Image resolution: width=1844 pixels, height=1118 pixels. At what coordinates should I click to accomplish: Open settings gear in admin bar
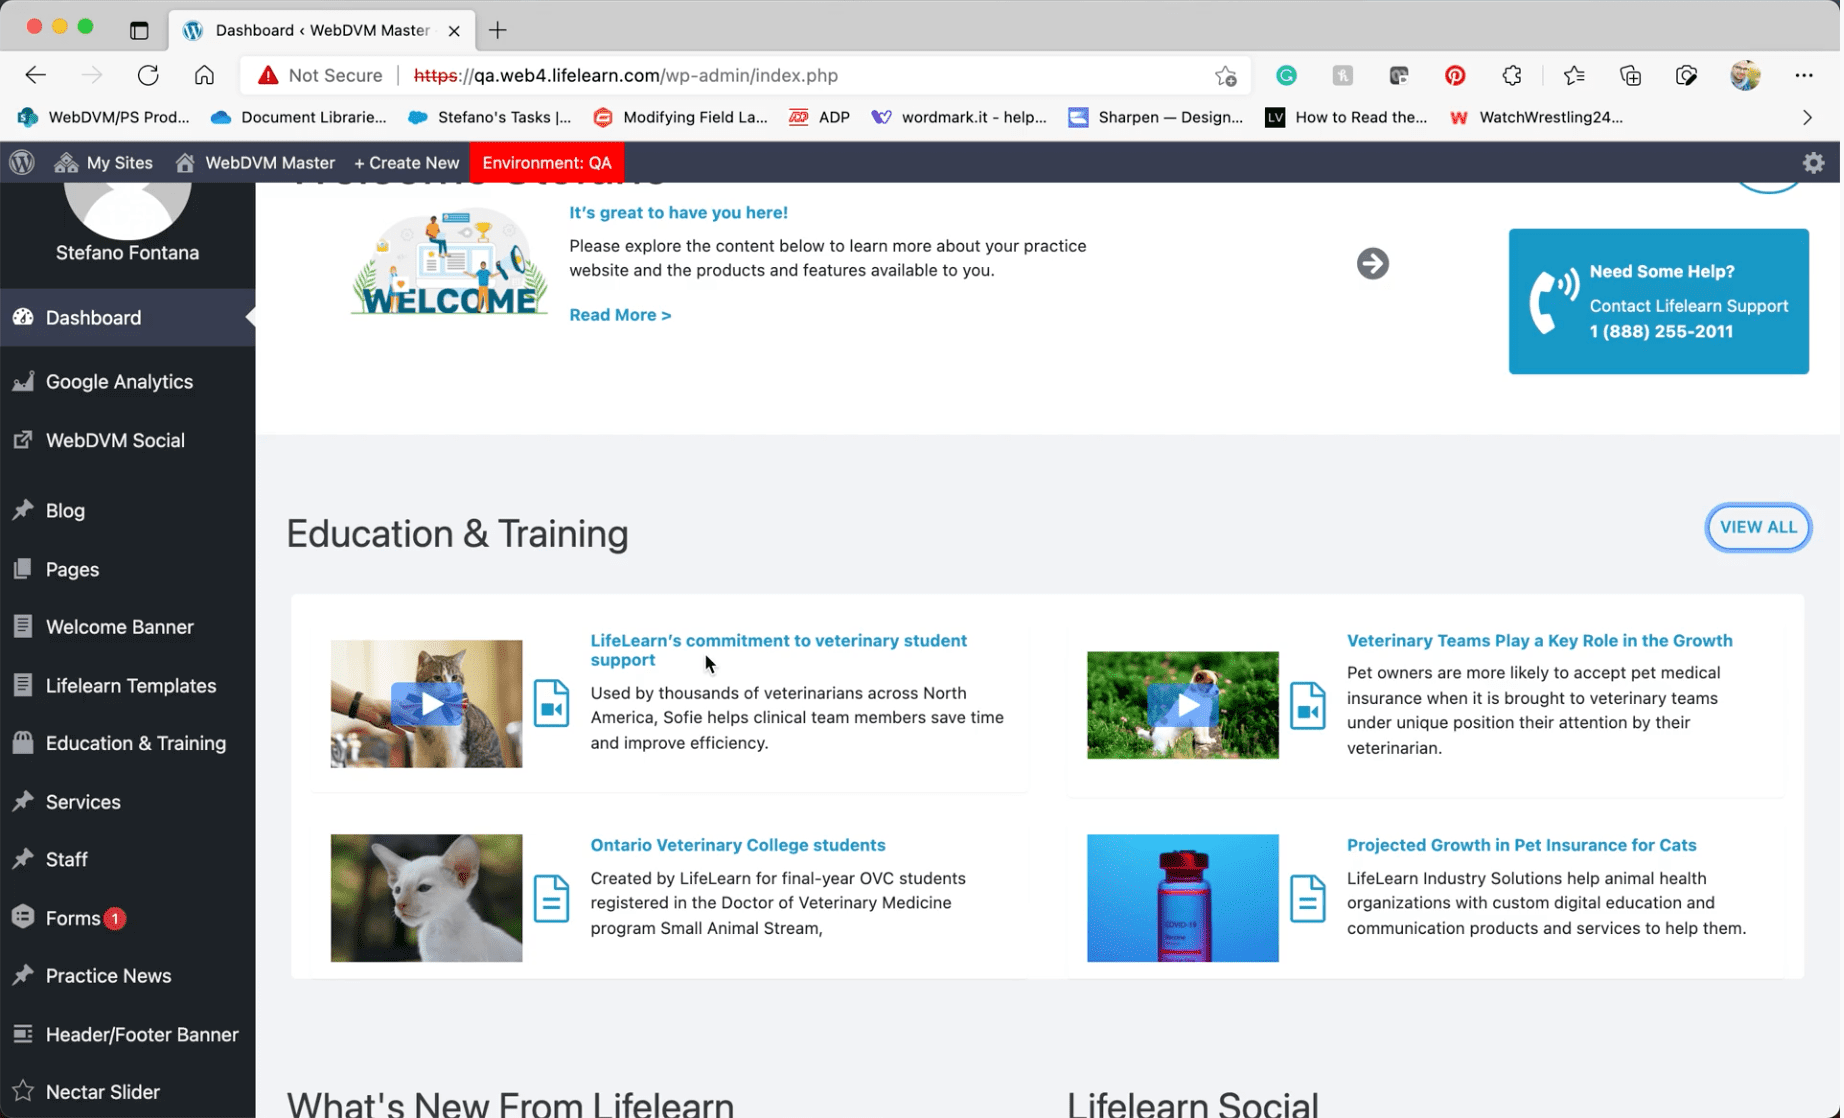pos(1813,162)
